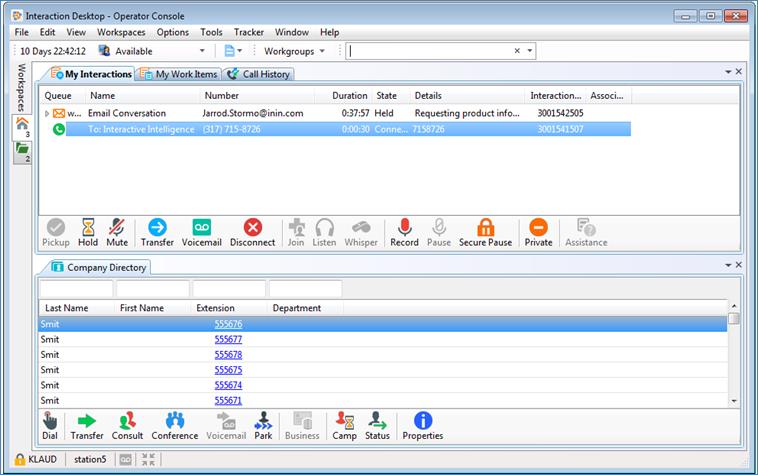Click extension link 555677
The width and height of the screenshot is (758, 475).
click(x=228, y=339)
